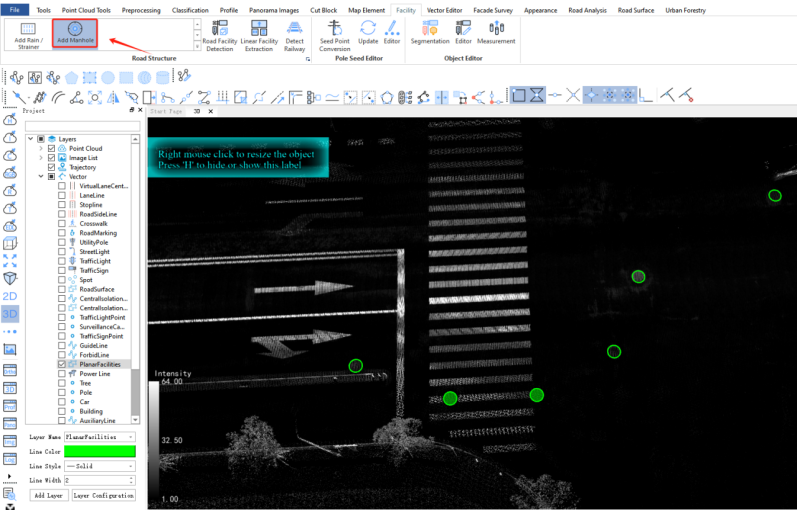798x511 pixels.
Task: Click the 3D cube view icon
Action: 10,243
